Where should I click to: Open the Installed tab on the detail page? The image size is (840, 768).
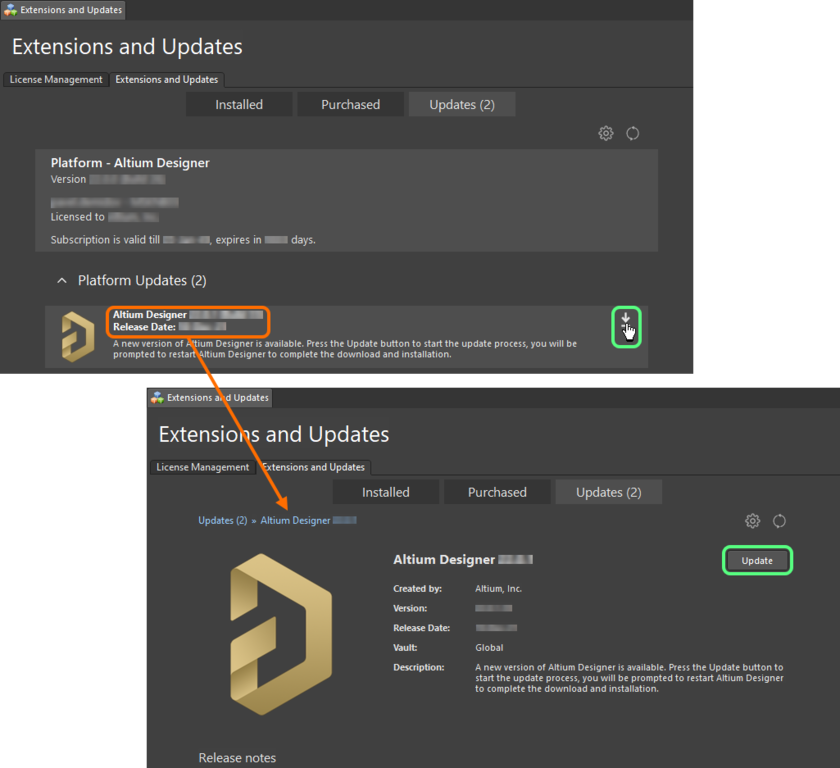pos(385,491)
